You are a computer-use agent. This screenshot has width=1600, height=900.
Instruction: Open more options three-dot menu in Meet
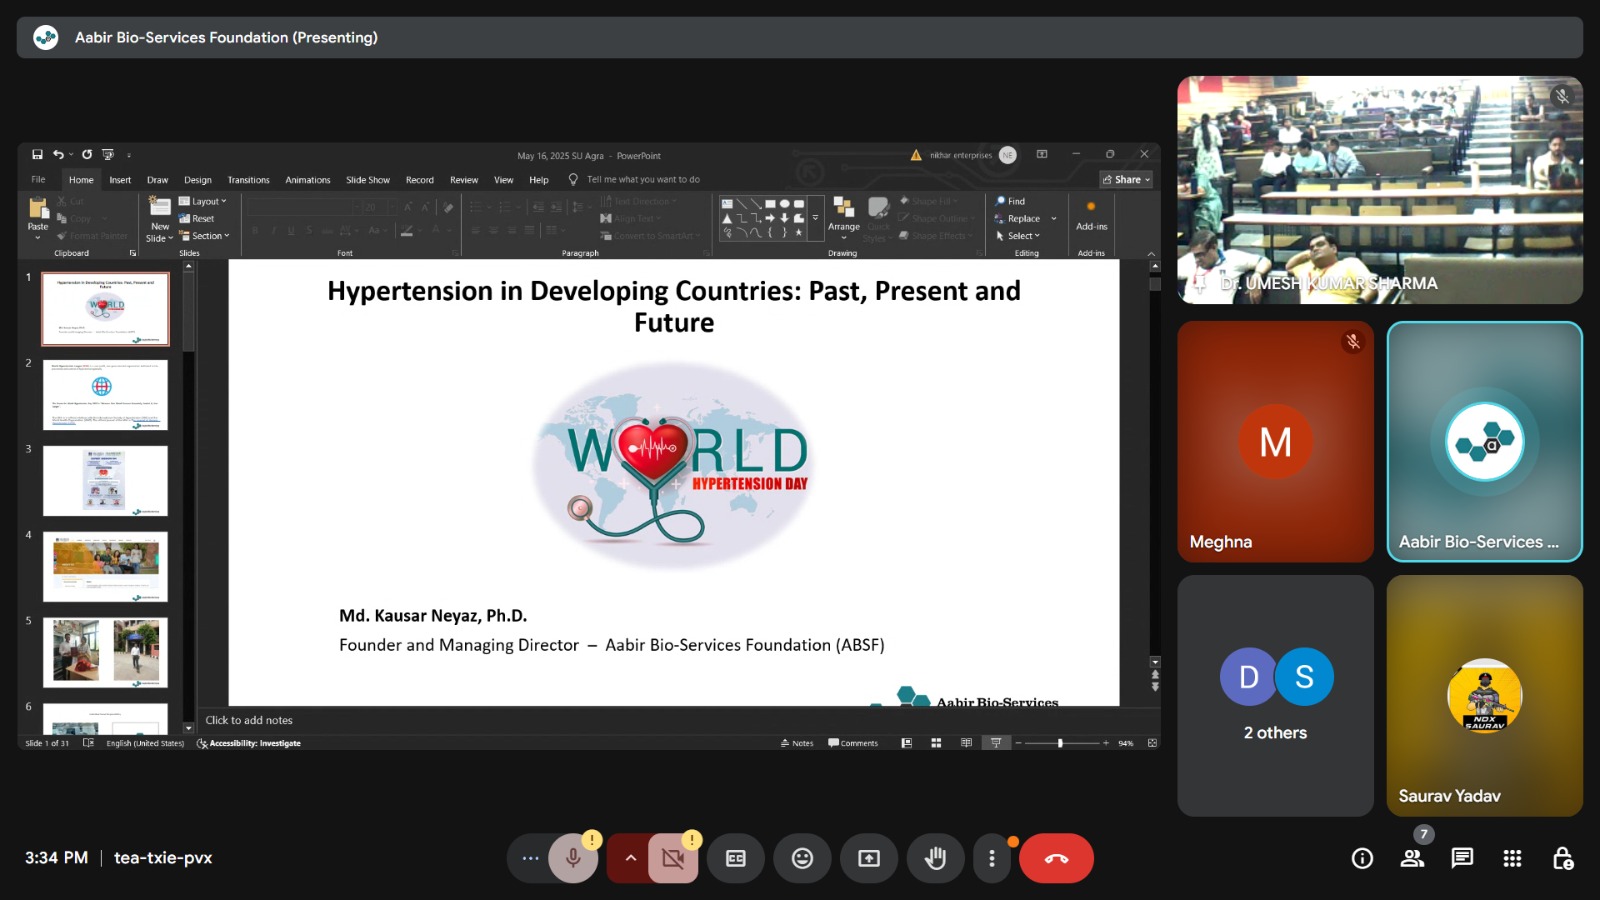coord(992,858)
